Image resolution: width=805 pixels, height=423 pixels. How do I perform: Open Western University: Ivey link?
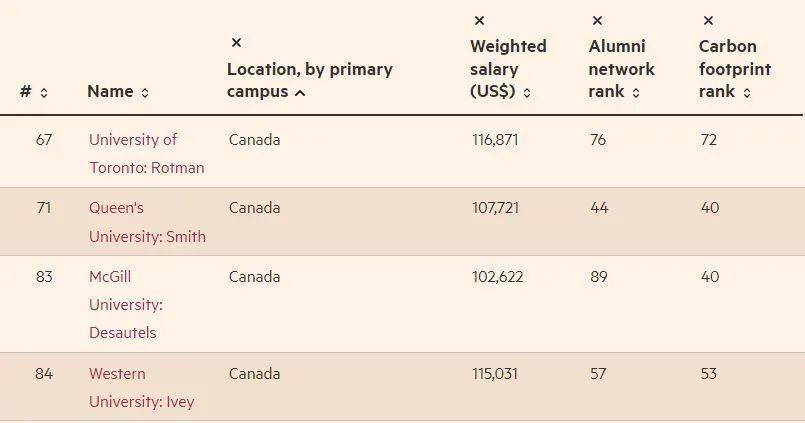(141, 388)
